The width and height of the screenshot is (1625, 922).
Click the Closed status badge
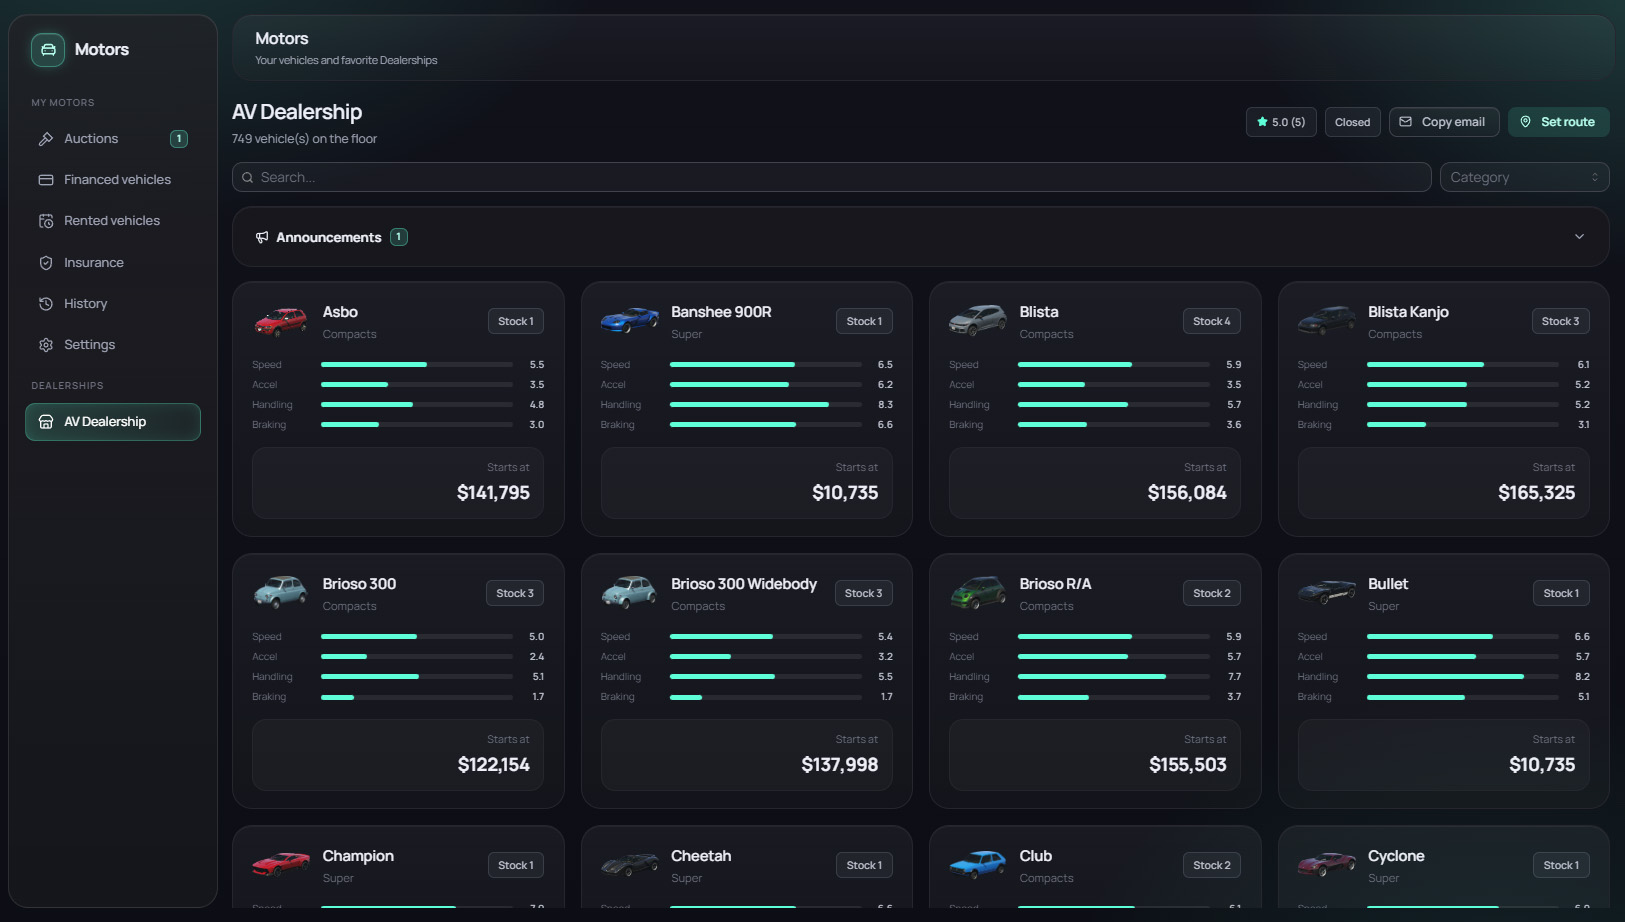1352,122
